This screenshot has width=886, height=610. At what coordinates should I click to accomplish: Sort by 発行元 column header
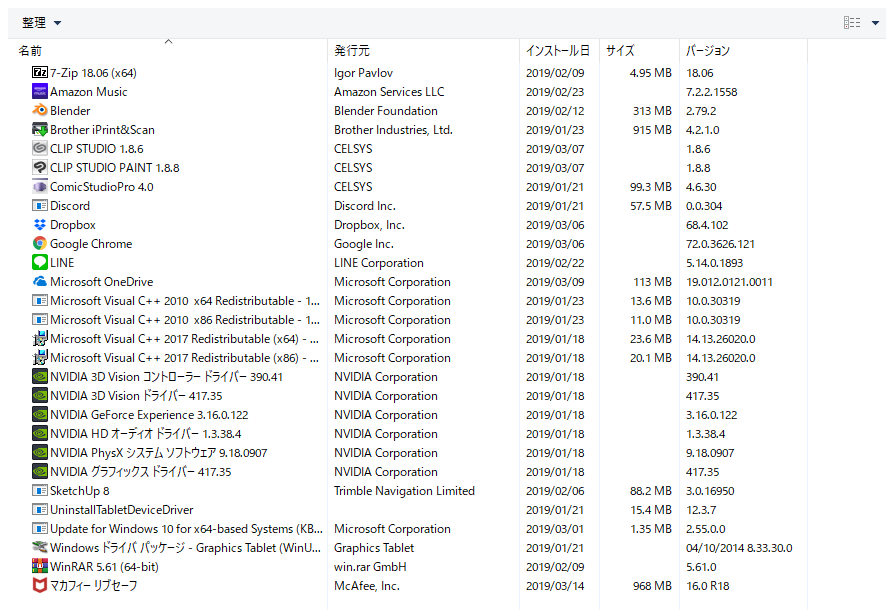pyautogui.click(x=352, y=51)
